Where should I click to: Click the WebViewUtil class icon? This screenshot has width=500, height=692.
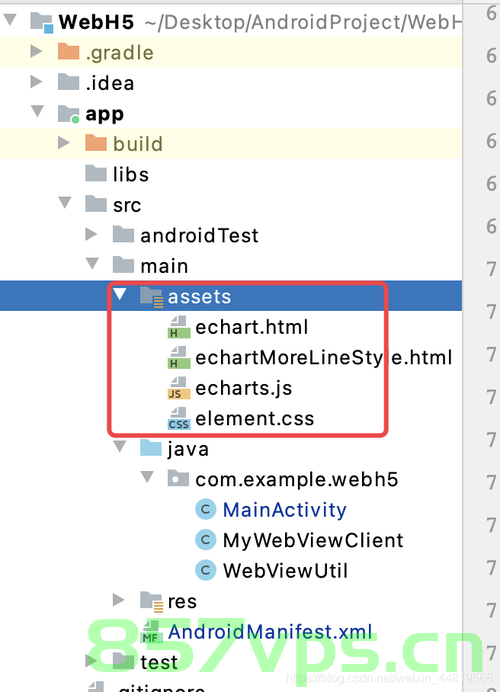click(206, 571)
